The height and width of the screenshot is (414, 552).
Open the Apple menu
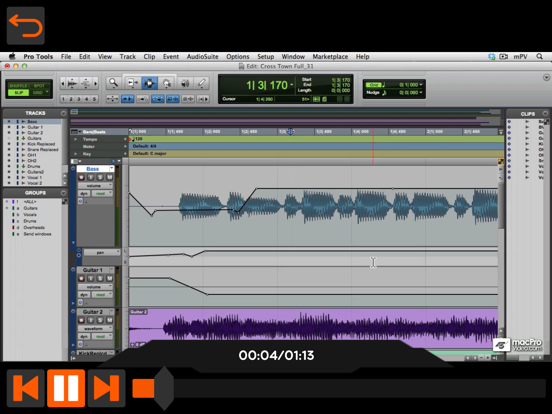coord(12,57)
